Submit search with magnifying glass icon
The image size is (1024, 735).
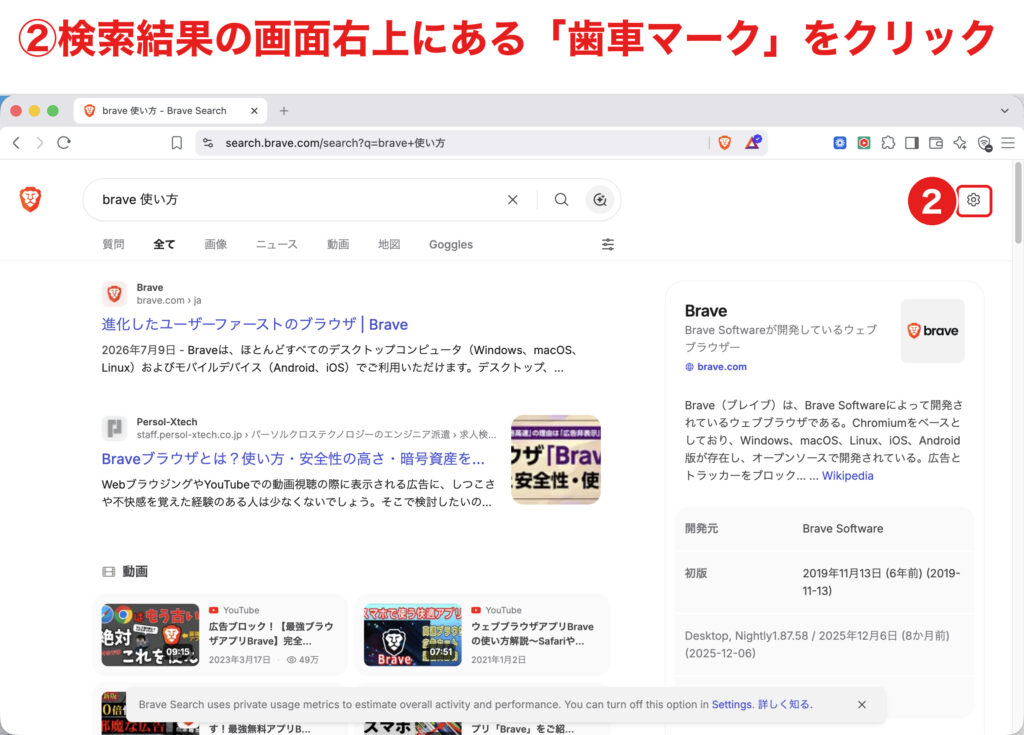561,199
